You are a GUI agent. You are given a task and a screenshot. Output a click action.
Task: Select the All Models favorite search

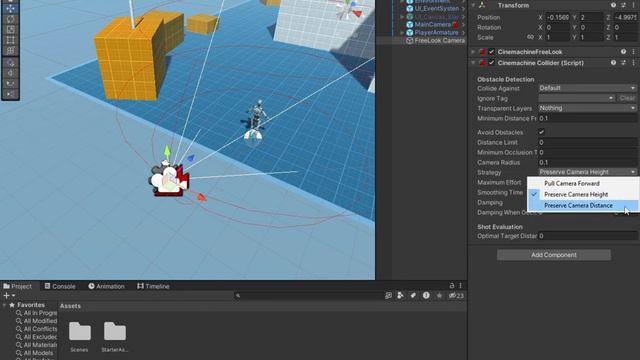(x=35, y=353)
